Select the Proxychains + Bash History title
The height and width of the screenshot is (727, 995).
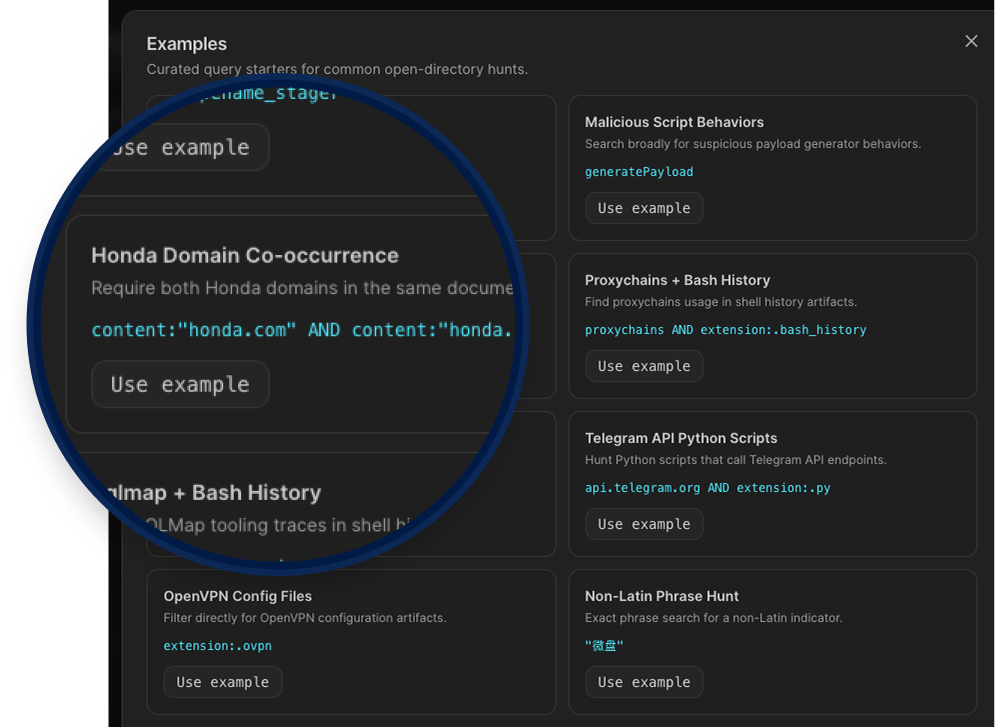(677, 280)
